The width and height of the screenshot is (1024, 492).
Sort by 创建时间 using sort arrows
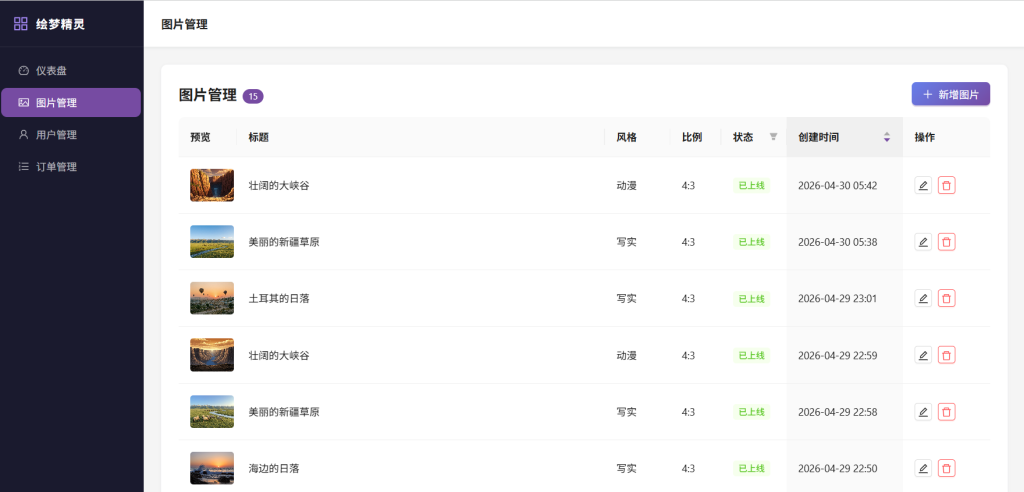click(x=886, y=137)
